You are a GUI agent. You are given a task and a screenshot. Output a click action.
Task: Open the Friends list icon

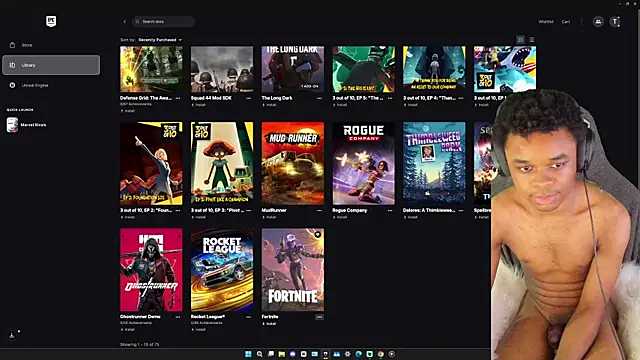pos(598,22)
